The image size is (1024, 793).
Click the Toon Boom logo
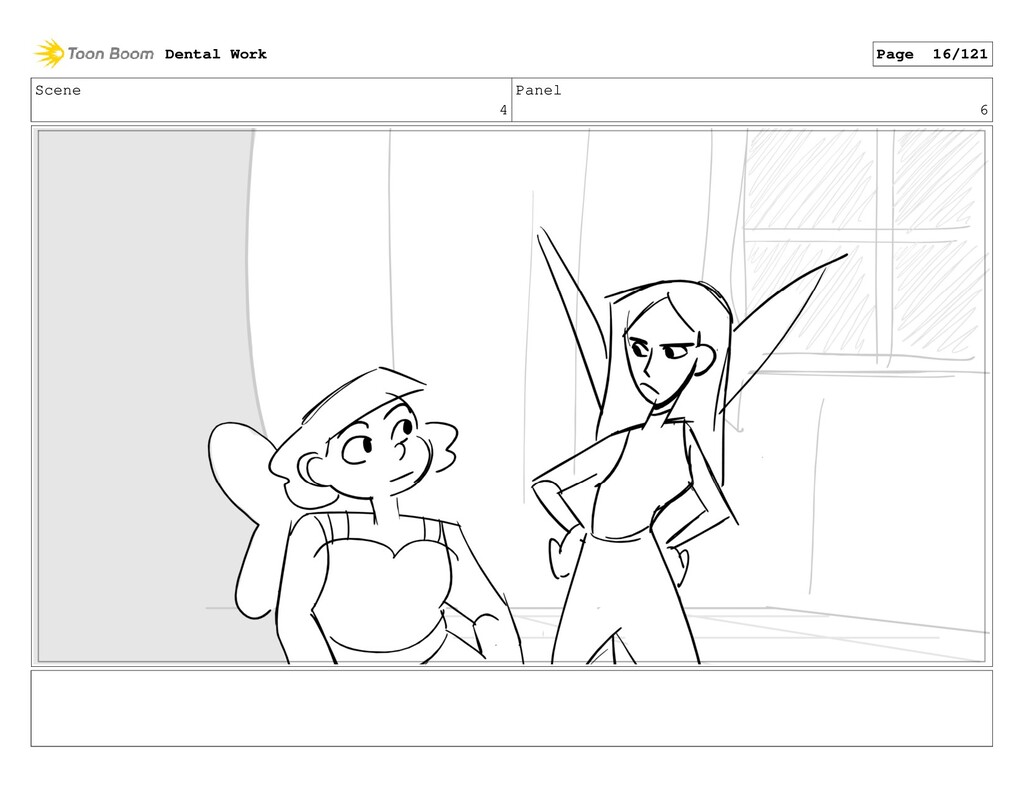(x=94, y=54)
